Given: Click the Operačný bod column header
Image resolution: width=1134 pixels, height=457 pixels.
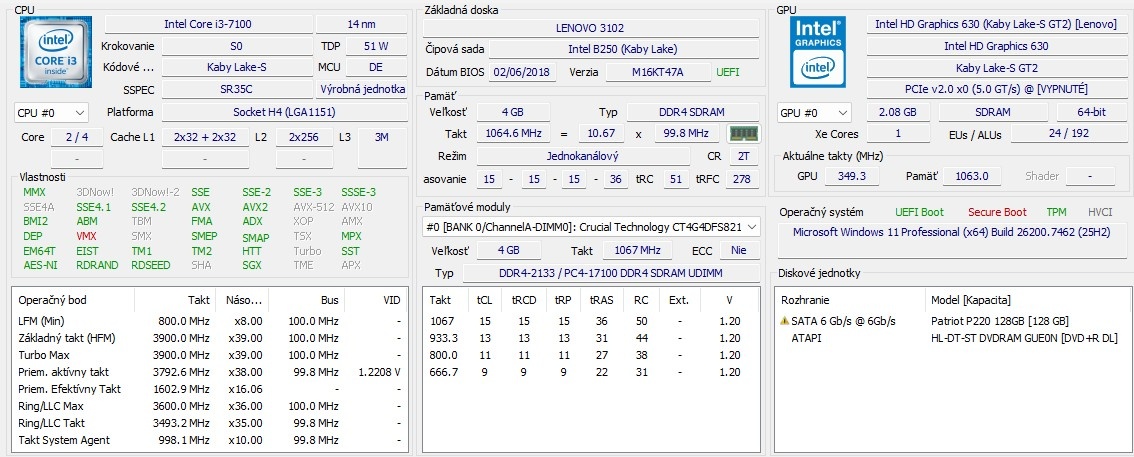Looking at the screenshot, I should pyautogui.click(x=73, y=300).
